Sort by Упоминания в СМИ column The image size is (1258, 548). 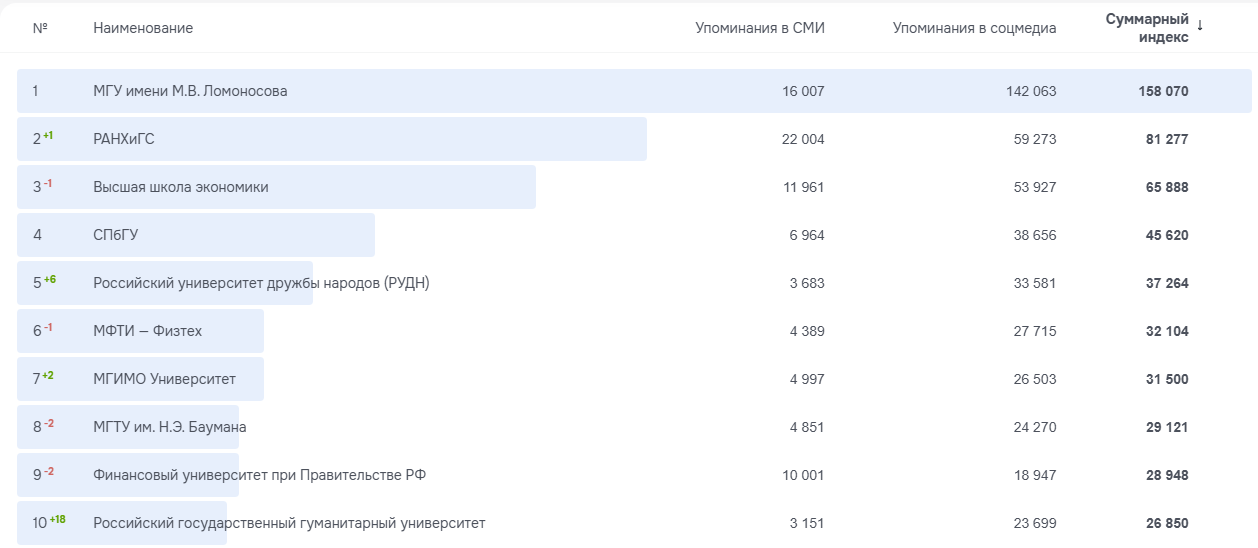759,28
